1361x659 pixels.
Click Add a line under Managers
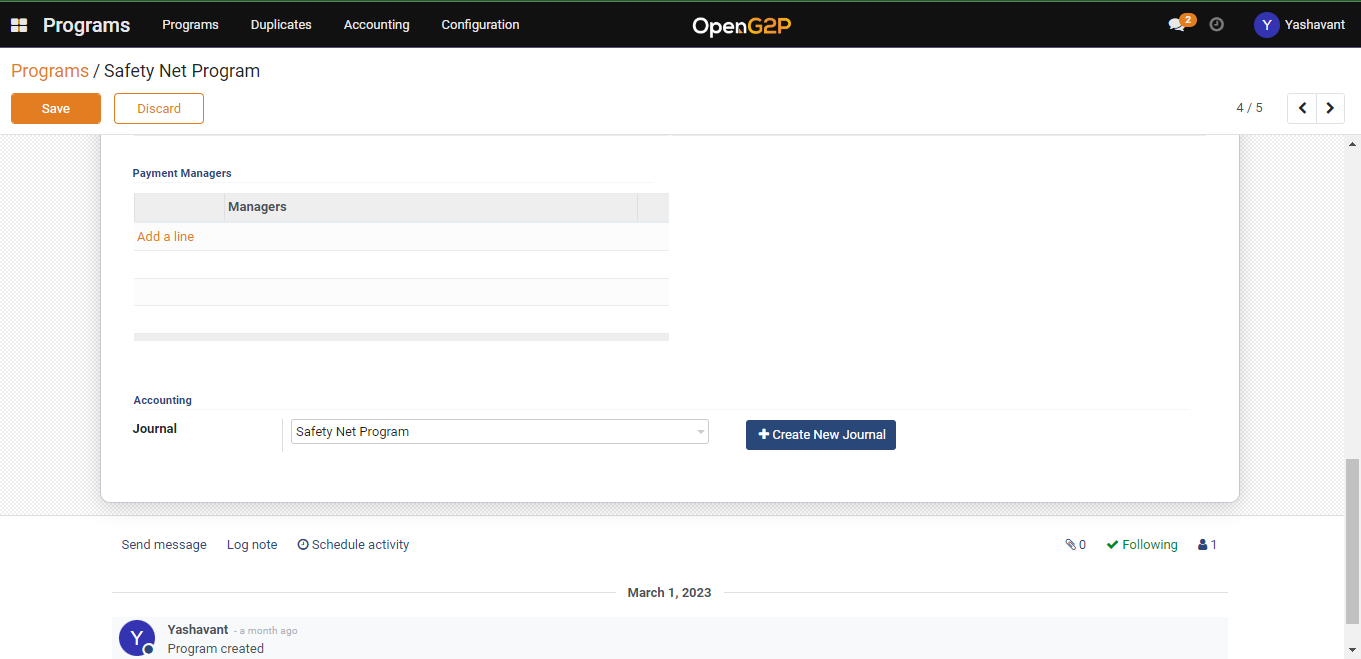click(x=166, y=237)
